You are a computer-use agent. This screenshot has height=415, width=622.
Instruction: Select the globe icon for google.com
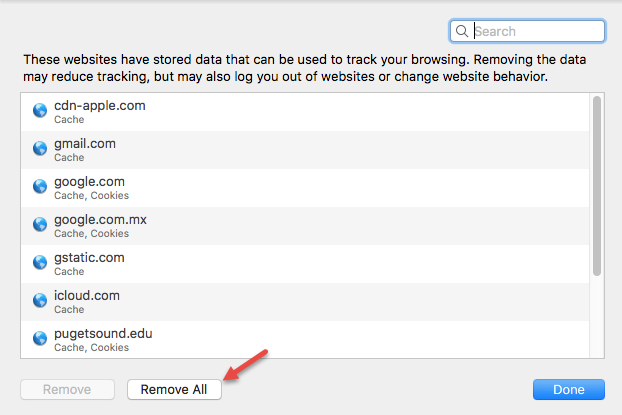(x=40, y=186)
